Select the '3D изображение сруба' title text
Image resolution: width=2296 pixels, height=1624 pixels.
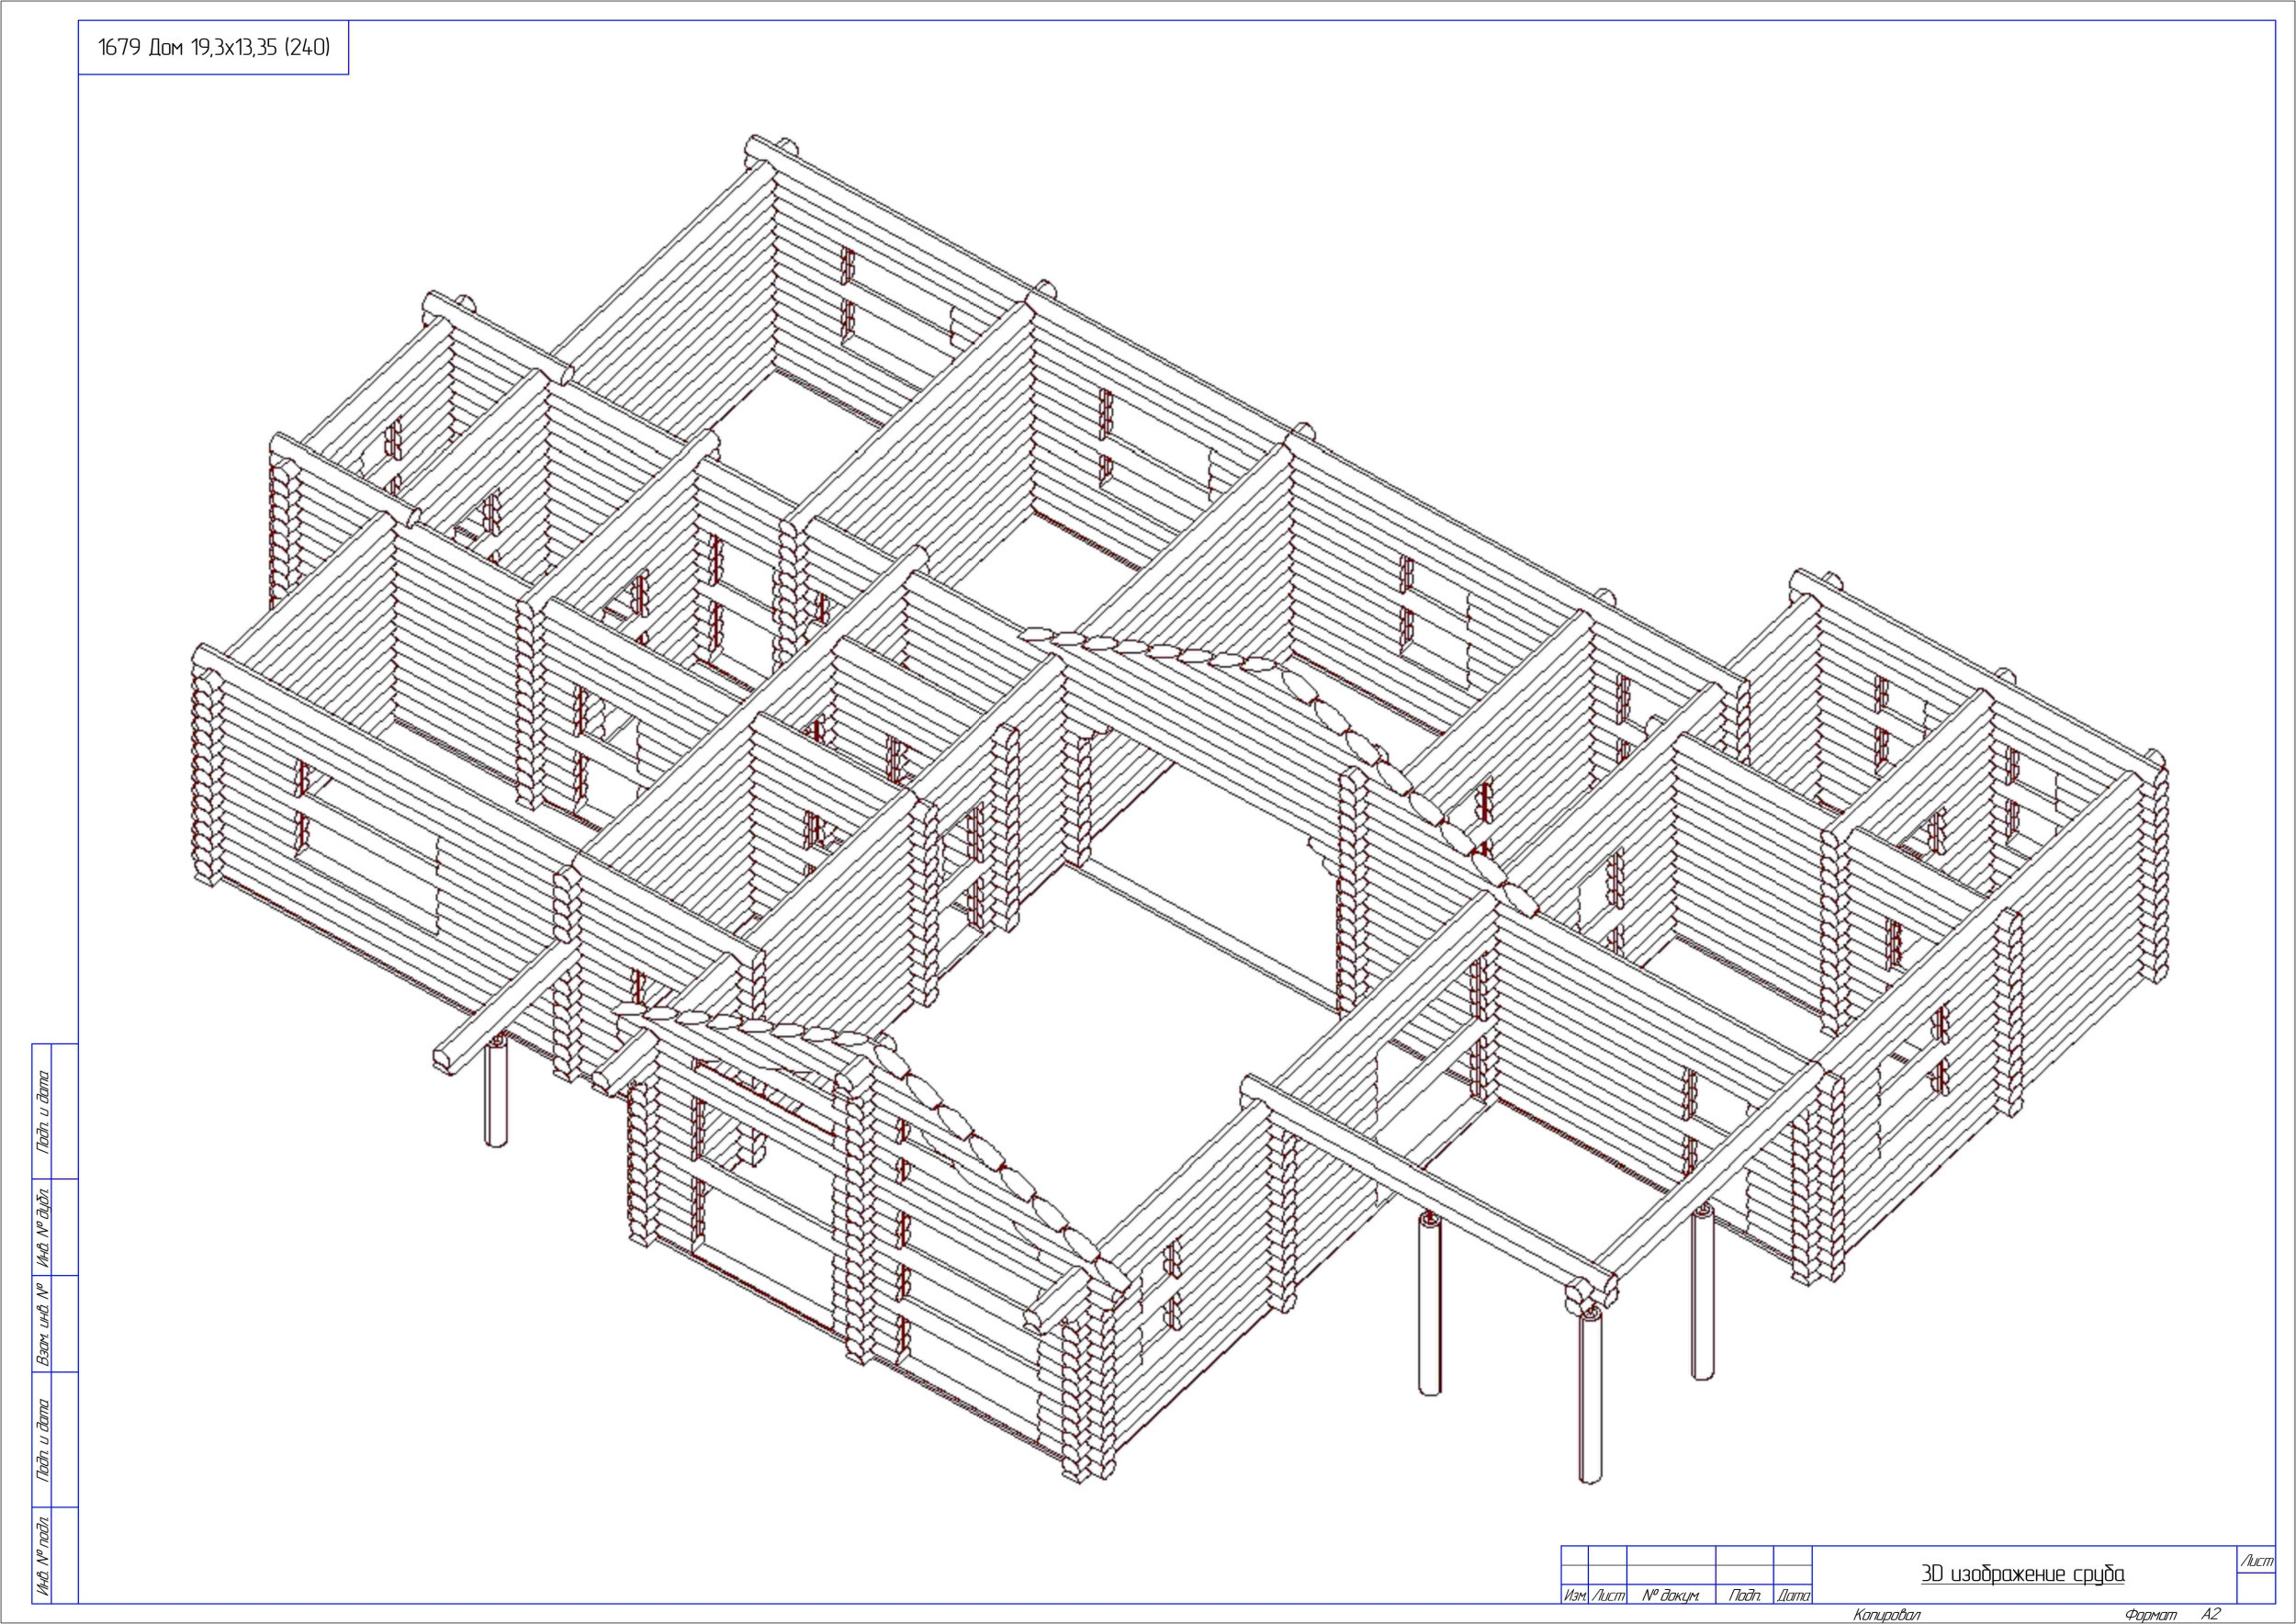(2022, 1574)
